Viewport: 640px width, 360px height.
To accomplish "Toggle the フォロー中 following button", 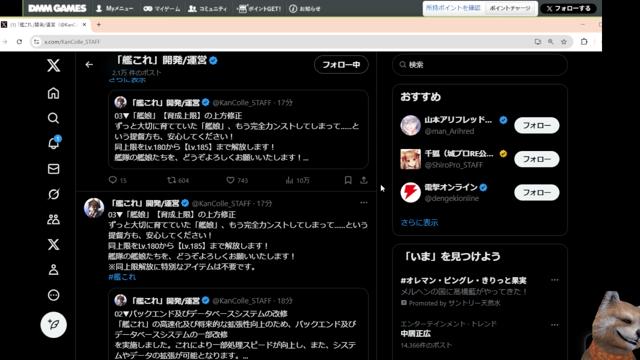I will coord(341,64).
